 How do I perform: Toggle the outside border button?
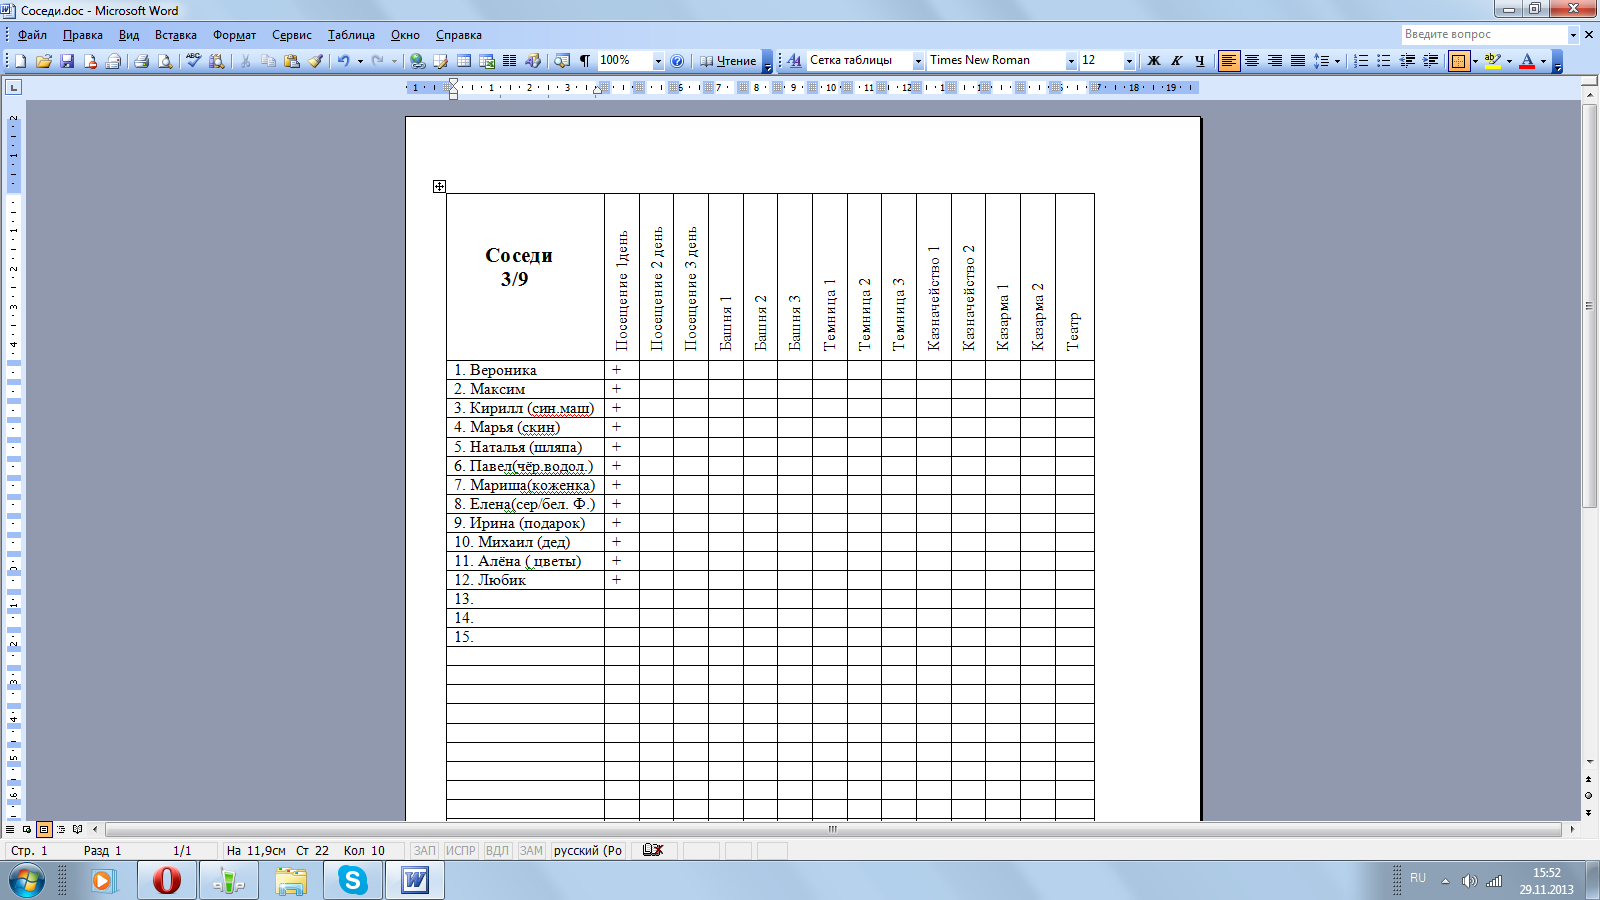tap(1459, 61)
